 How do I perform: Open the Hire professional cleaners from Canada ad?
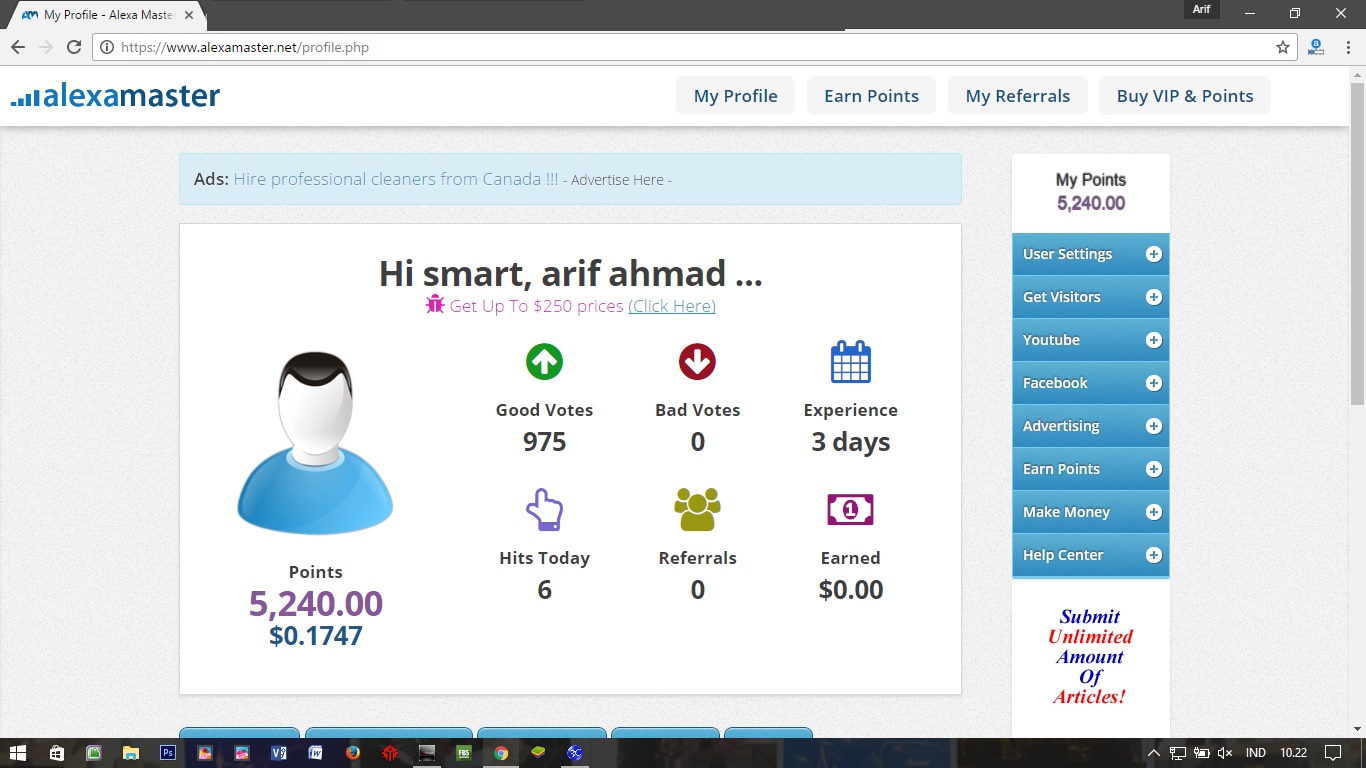(396, 179)
